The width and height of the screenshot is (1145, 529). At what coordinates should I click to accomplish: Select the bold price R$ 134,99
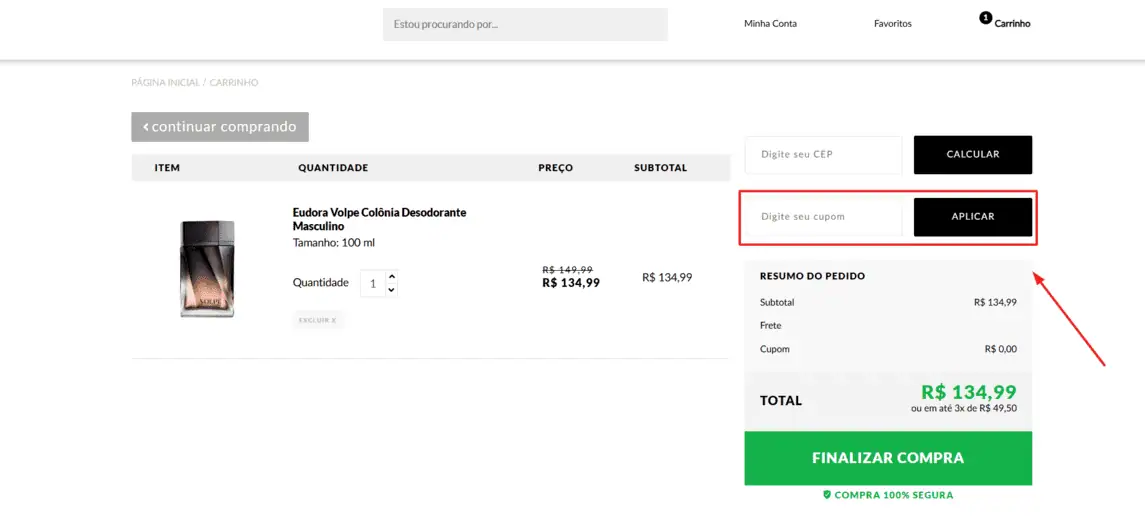(571, 283)
